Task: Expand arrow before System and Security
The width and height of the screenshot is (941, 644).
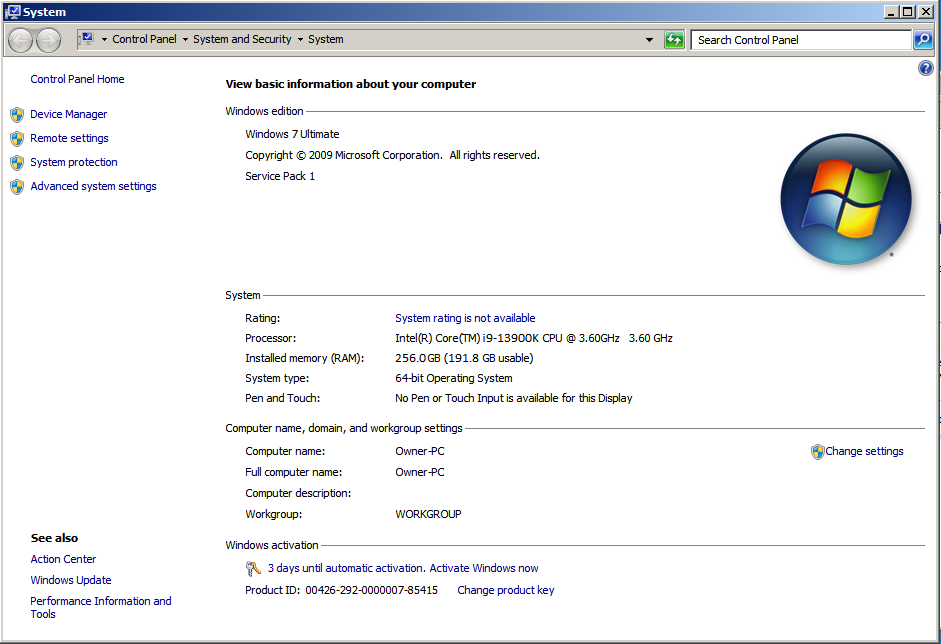Action: click(x=185, y=40)
